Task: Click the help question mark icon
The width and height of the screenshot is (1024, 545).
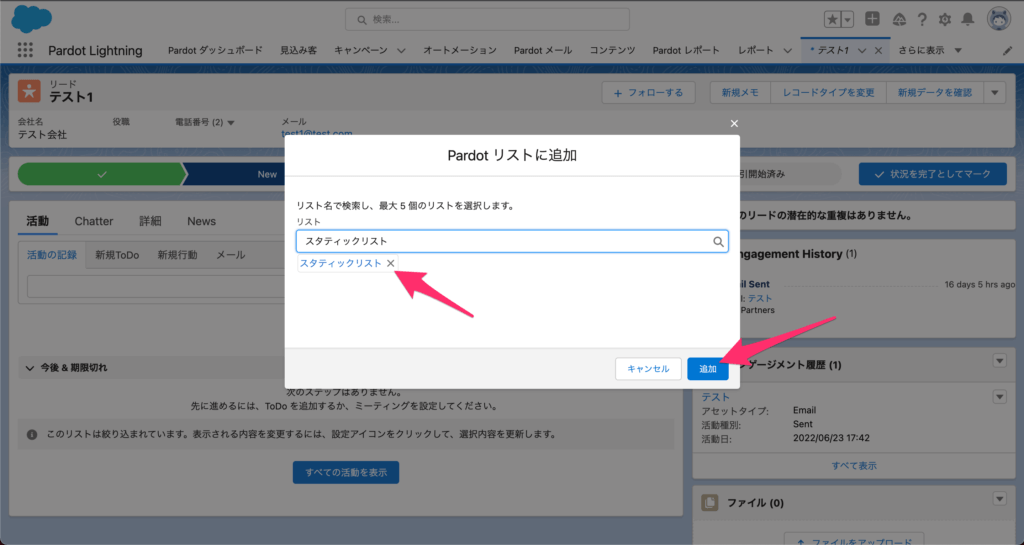Action: click(x=922, y=20)
